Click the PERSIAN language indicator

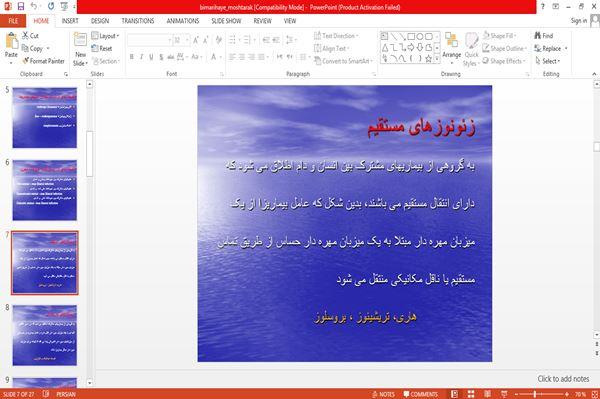point(66,394)
